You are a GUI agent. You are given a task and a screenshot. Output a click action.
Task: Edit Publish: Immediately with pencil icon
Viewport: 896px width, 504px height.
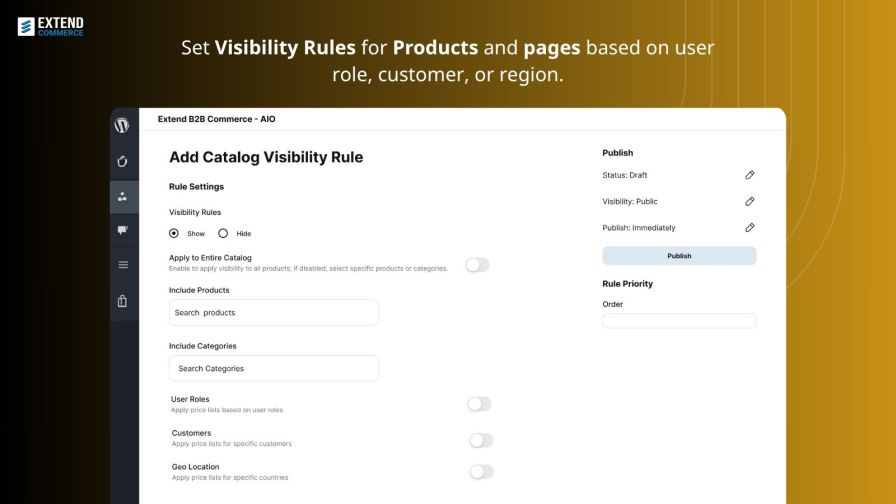point(750,227)
